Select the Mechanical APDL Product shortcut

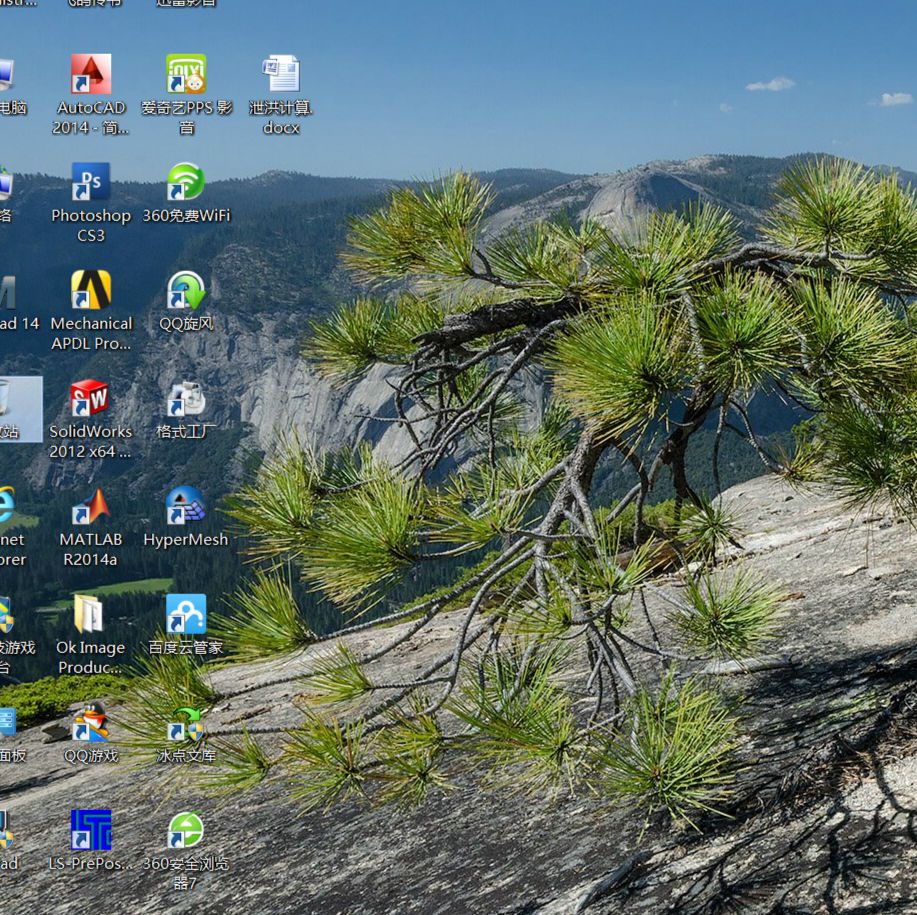[91, 289]
